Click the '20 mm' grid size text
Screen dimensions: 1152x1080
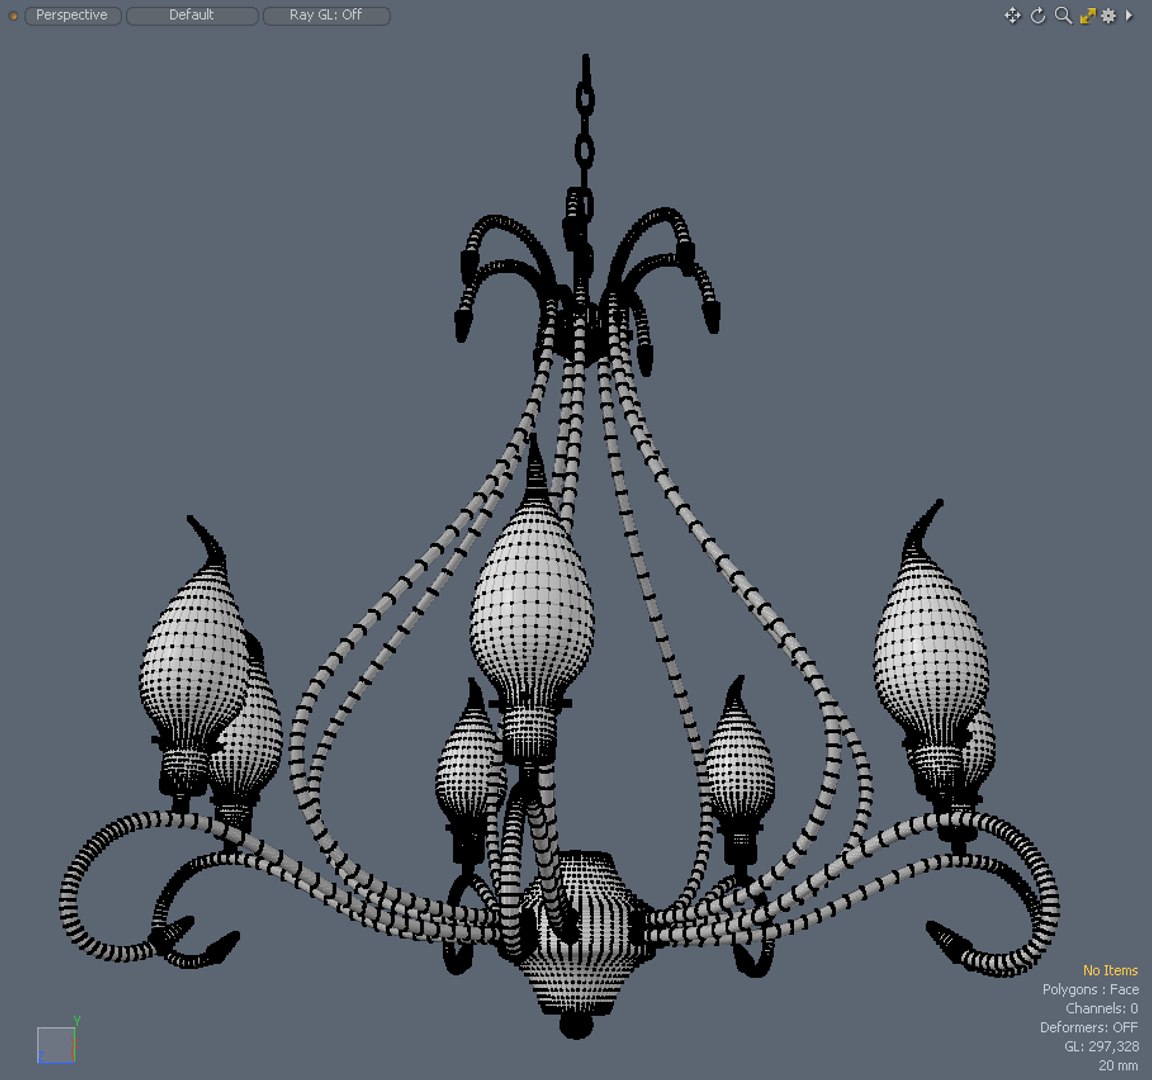click(1117, 1065)
